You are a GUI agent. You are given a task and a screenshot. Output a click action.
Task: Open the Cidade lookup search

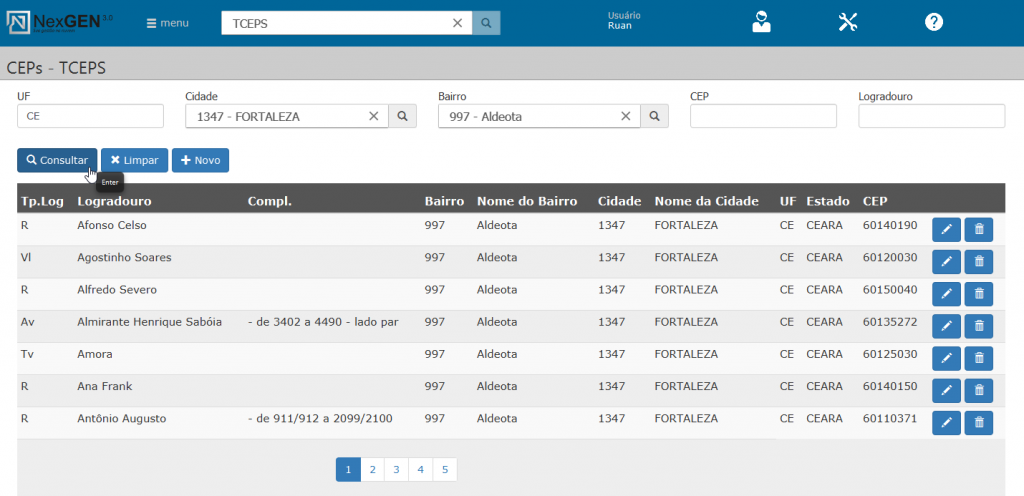(x=402, y=117)
